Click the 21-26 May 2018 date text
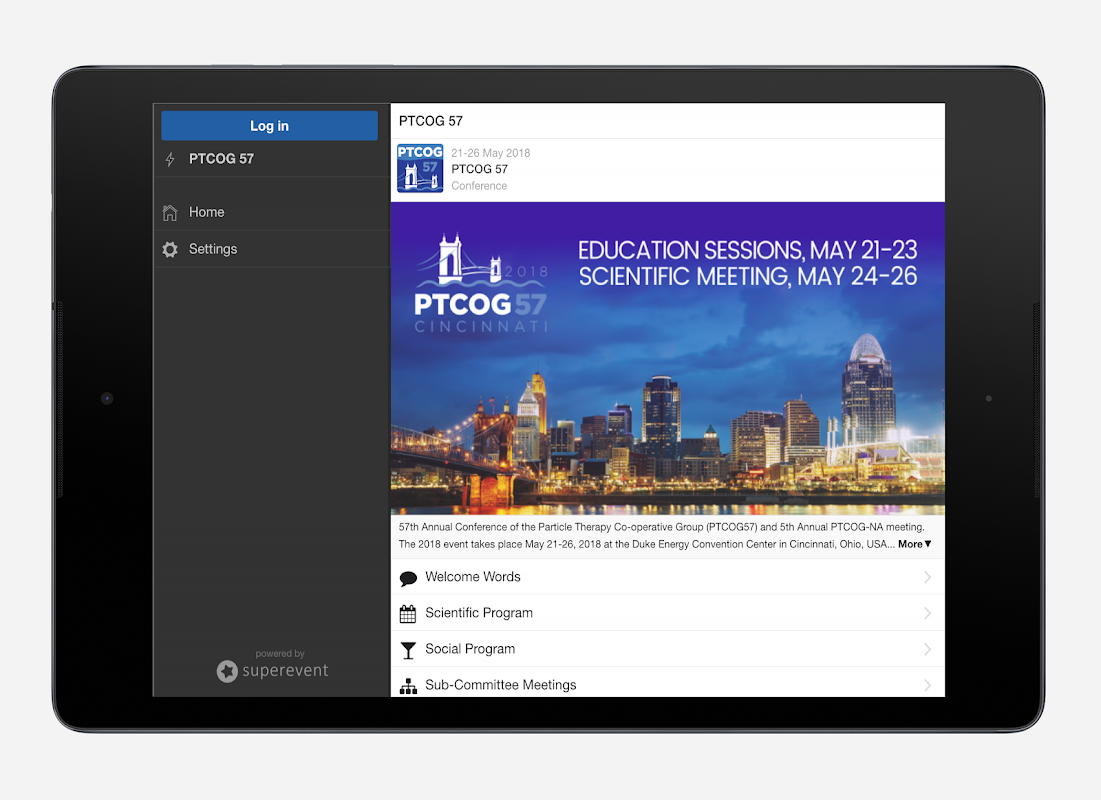Viewport: 1101px width, 800px height. (x=491, y=153)
